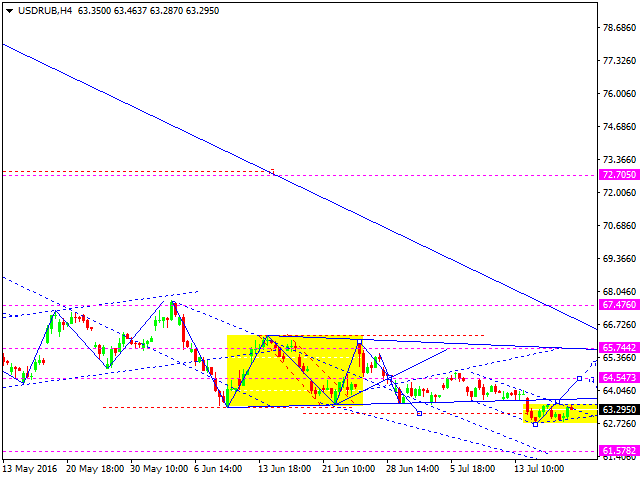Select the large yellow rectangle spanning mid-June

point(295,371)
